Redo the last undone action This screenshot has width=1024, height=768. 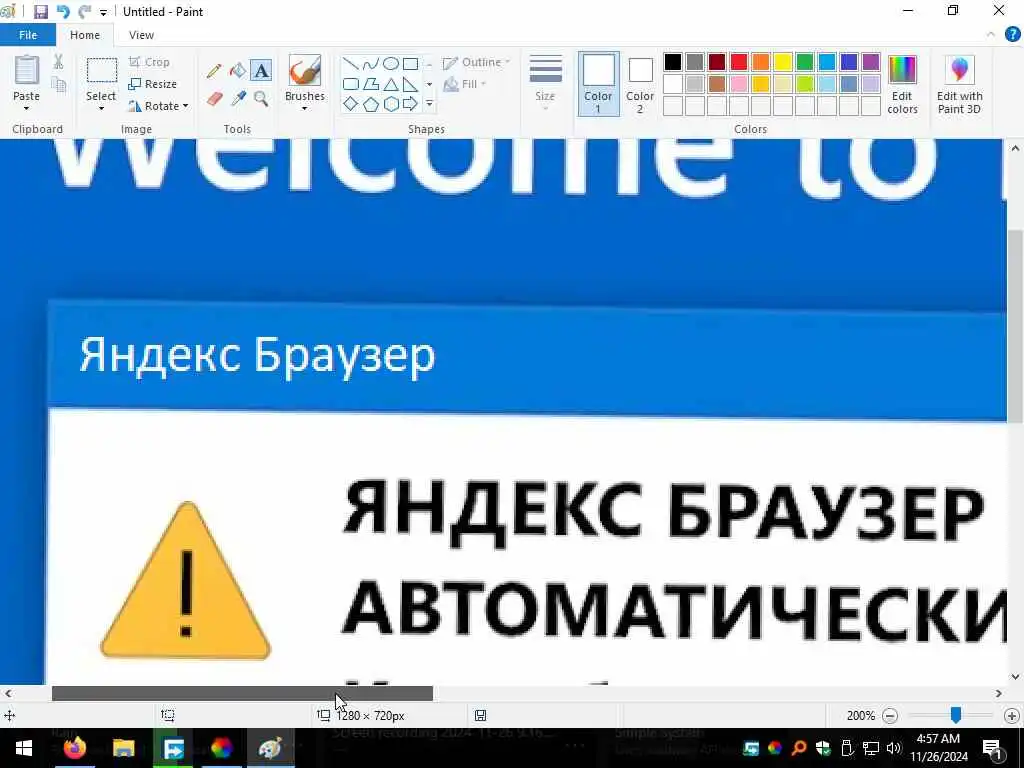tap(84, 12)
